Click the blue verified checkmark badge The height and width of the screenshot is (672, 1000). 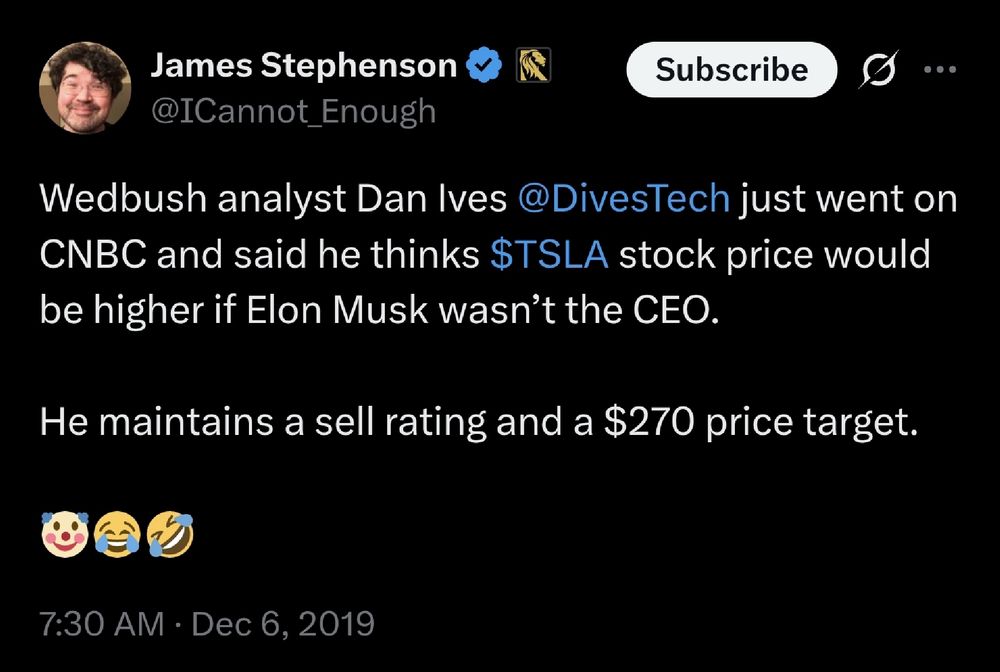486,67
